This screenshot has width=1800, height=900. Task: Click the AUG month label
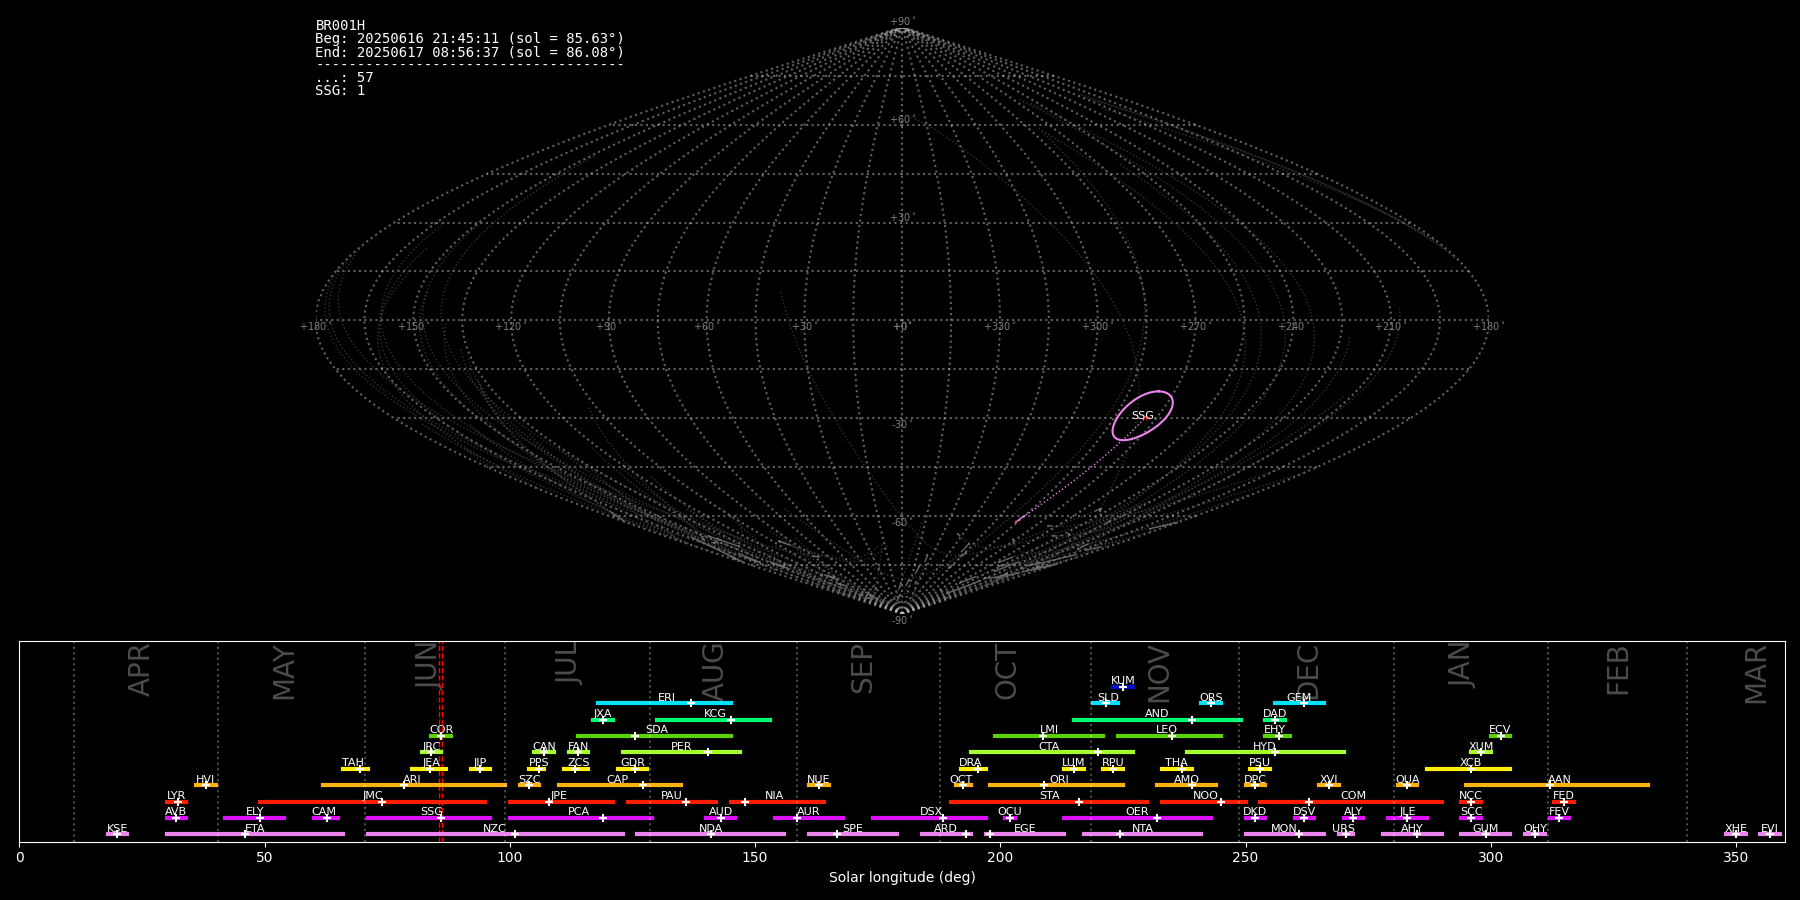713,671
